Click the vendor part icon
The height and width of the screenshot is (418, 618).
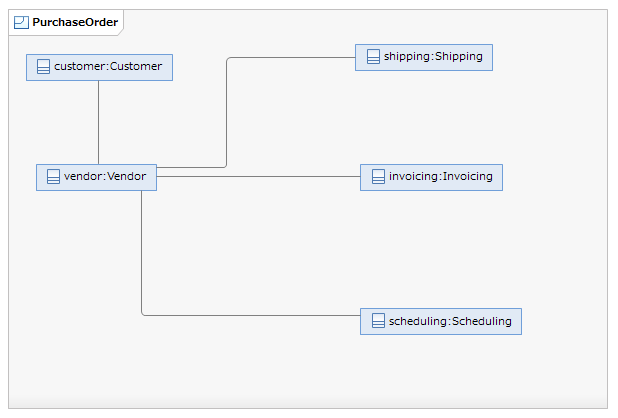click(x=53, y=177)
